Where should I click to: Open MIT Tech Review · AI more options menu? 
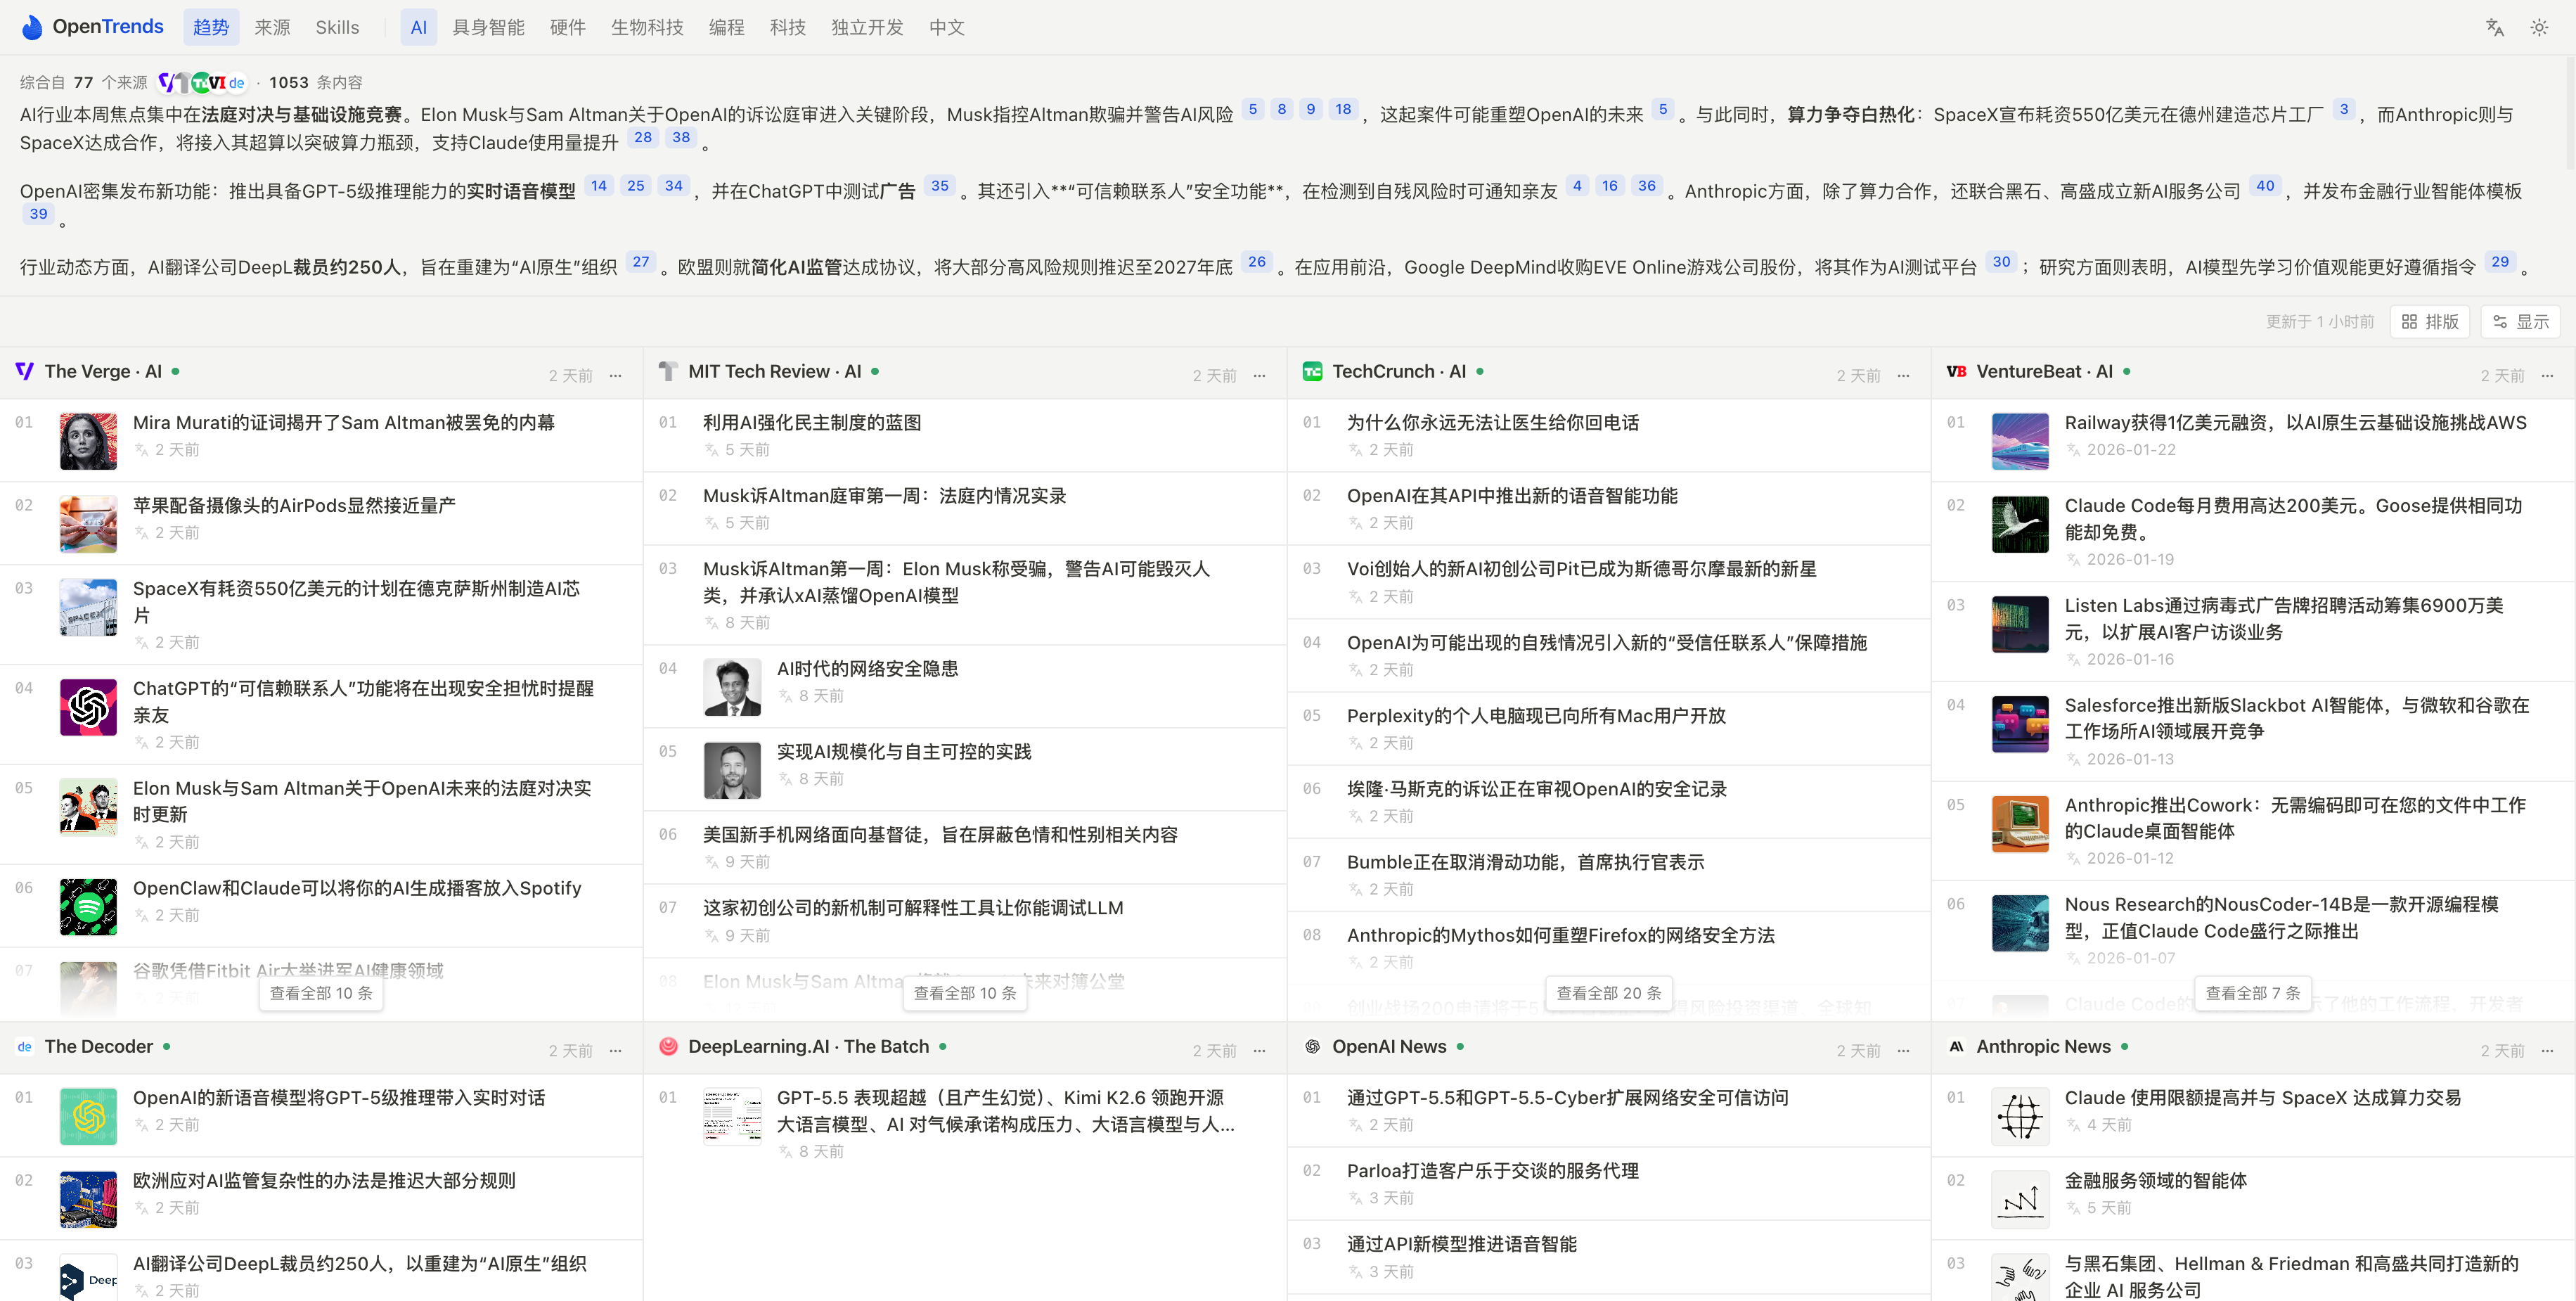pos(1260,375)
